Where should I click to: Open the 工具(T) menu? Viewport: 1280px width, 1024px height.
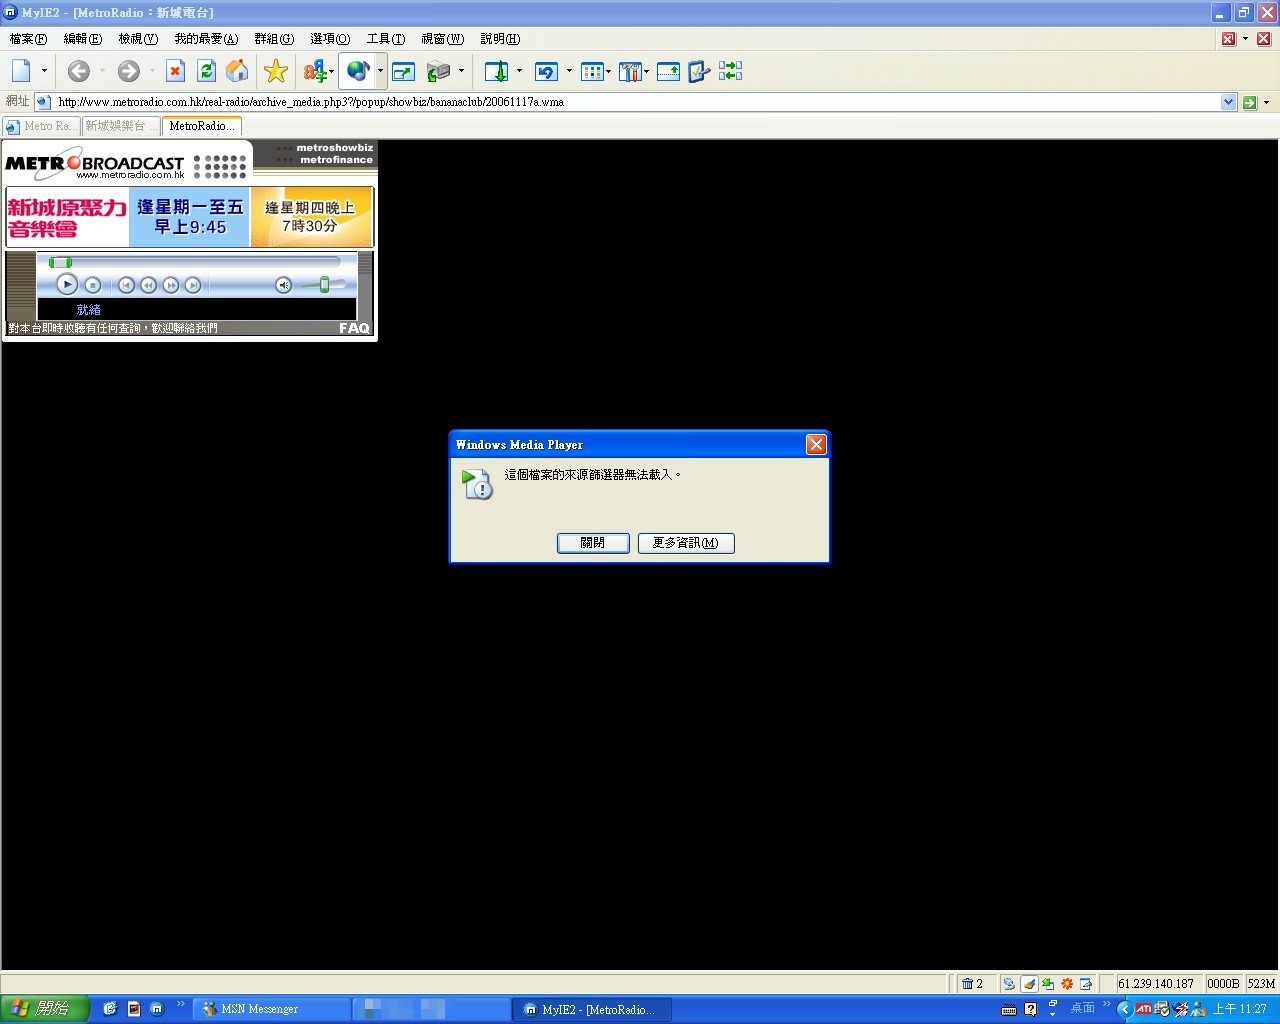pyautogui.click(x=385, y=39)
